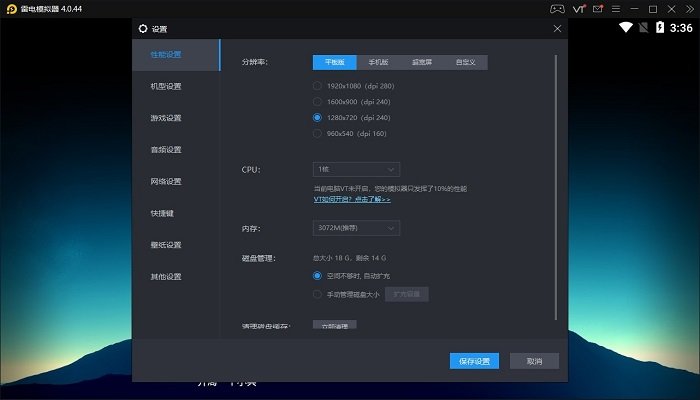Screen dimensions: 700x400
Task: Open the 内存 memory size dropdown
Action: [356, 228]
